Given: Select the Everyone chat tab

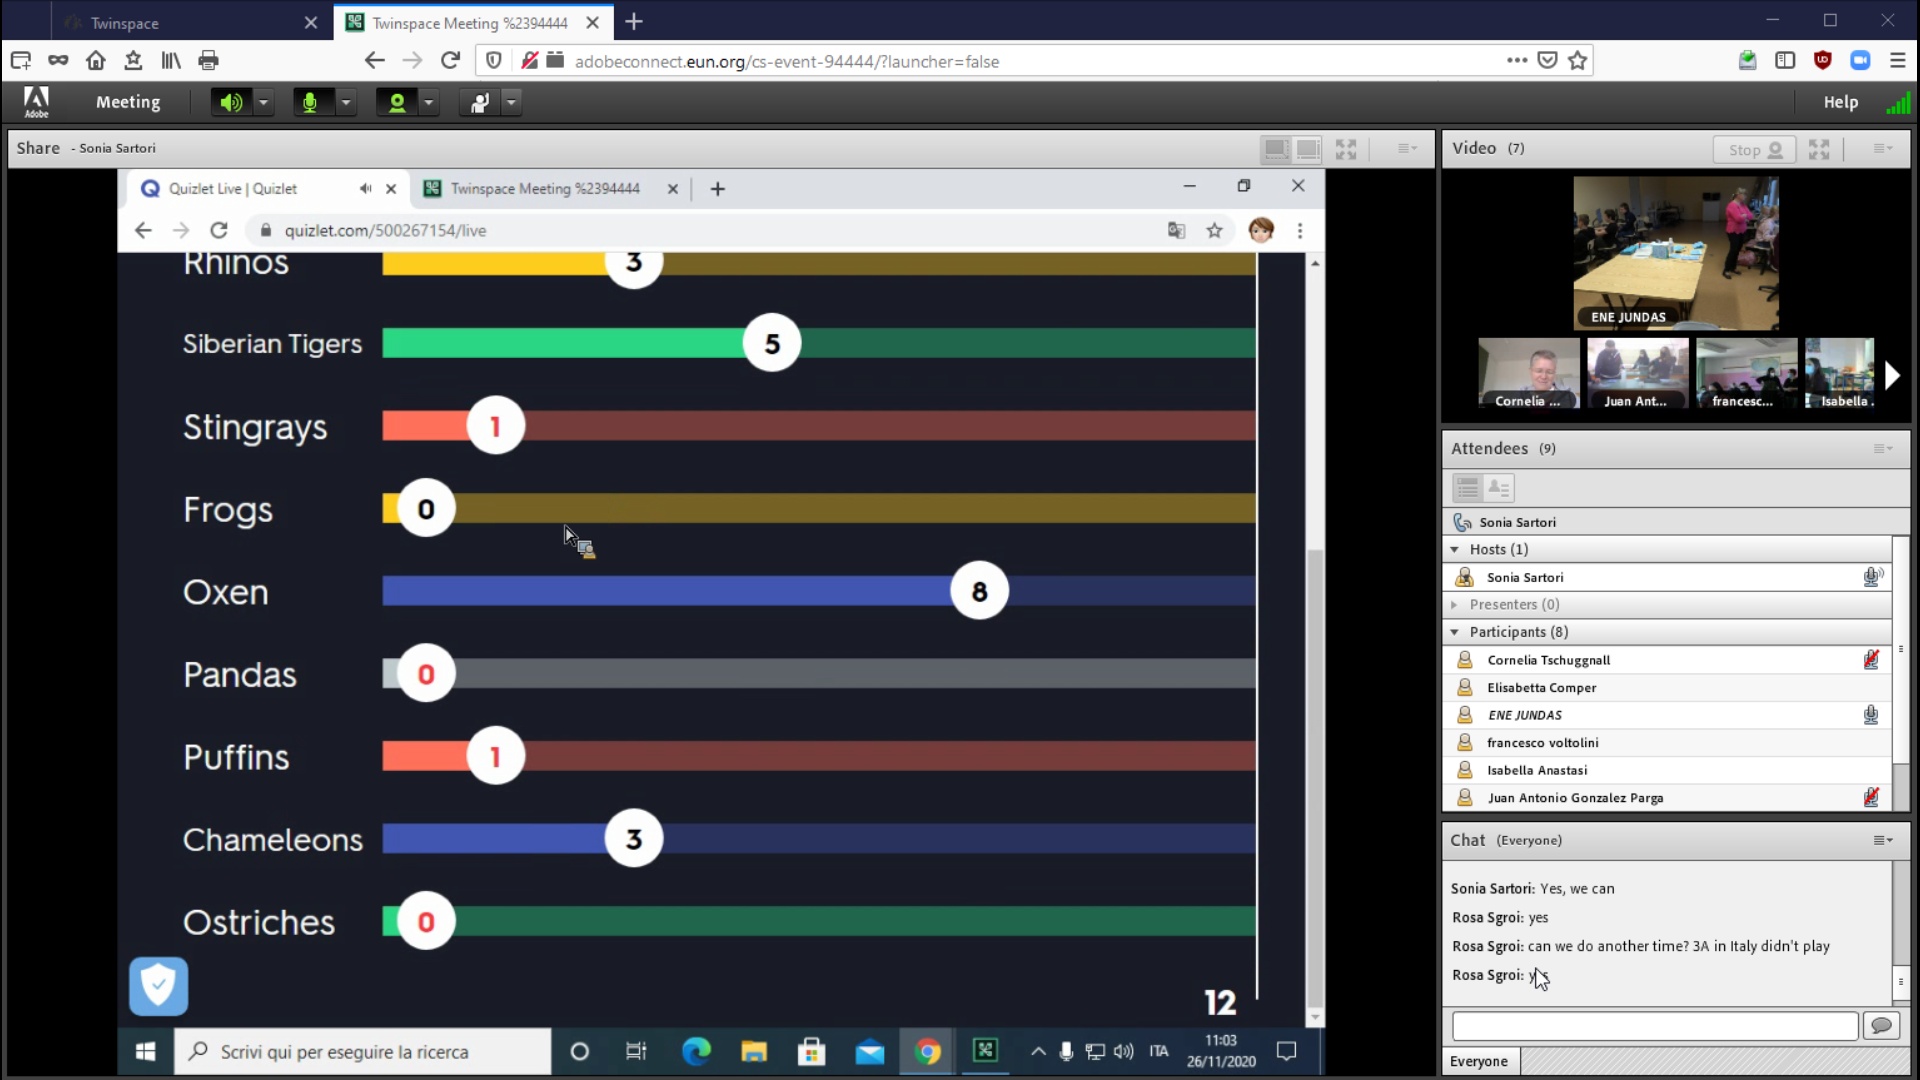Looking at the screenshot, I should point(1479,1061).
